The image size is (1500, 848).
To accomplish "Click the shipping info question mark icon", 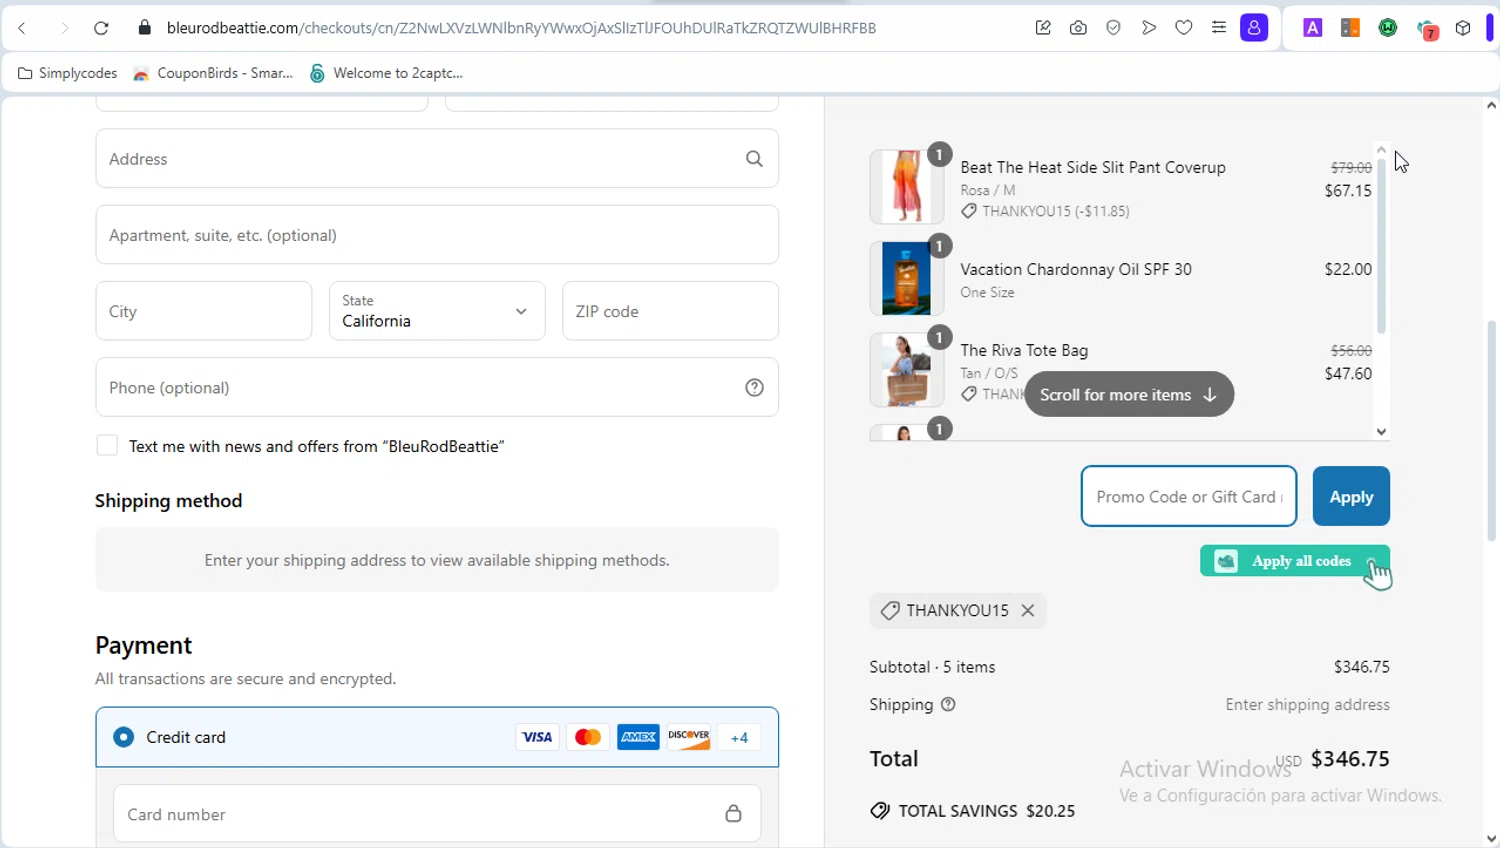I will (x=948, y=704).
